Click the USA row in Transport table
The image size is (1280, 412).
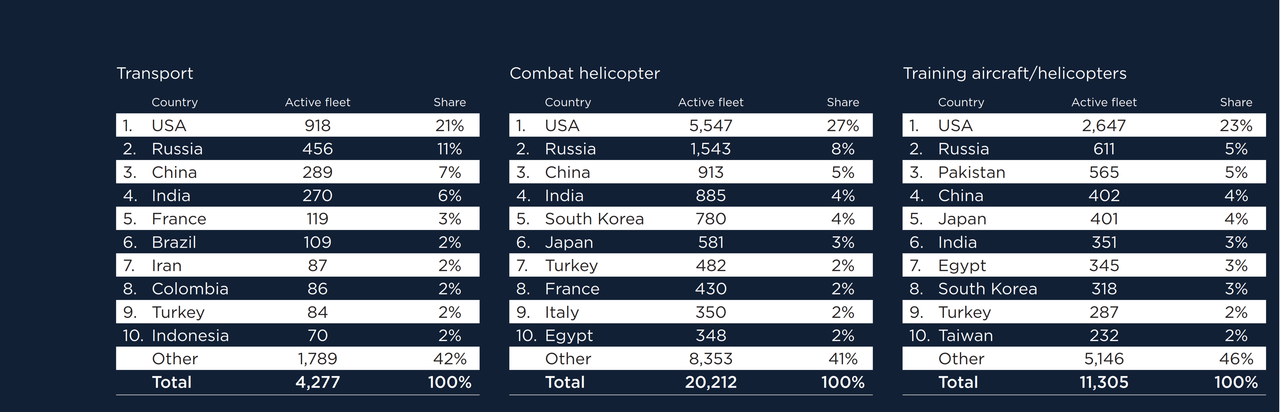298,125
